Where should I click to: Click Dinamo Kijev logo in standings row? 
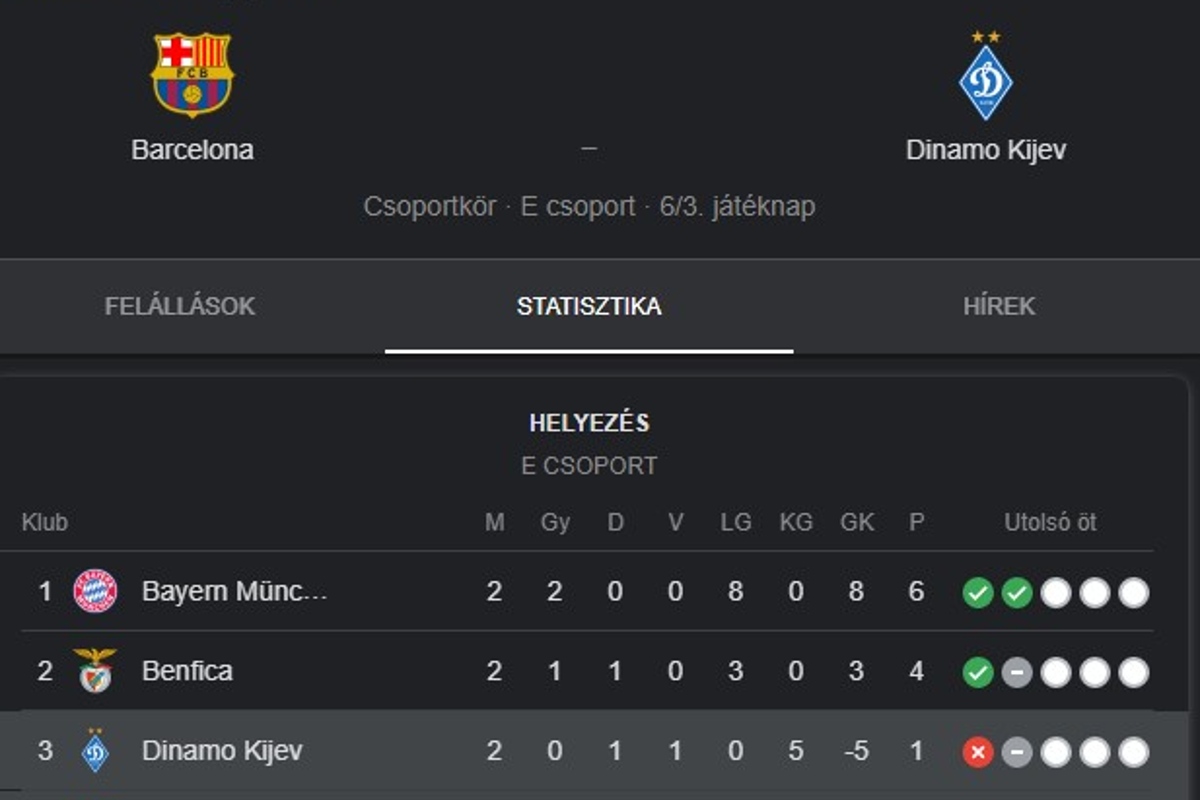[96, 751]
